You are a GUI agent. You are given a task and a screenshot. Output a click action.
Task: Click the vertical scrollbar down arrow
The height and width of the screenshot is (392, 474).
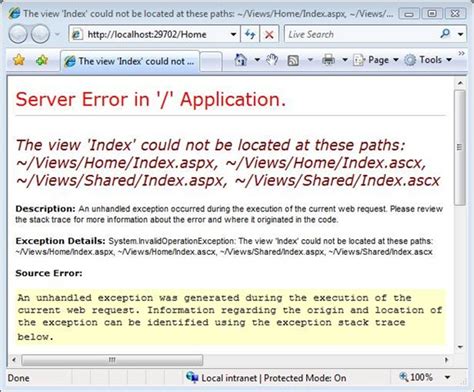[460, 347]
